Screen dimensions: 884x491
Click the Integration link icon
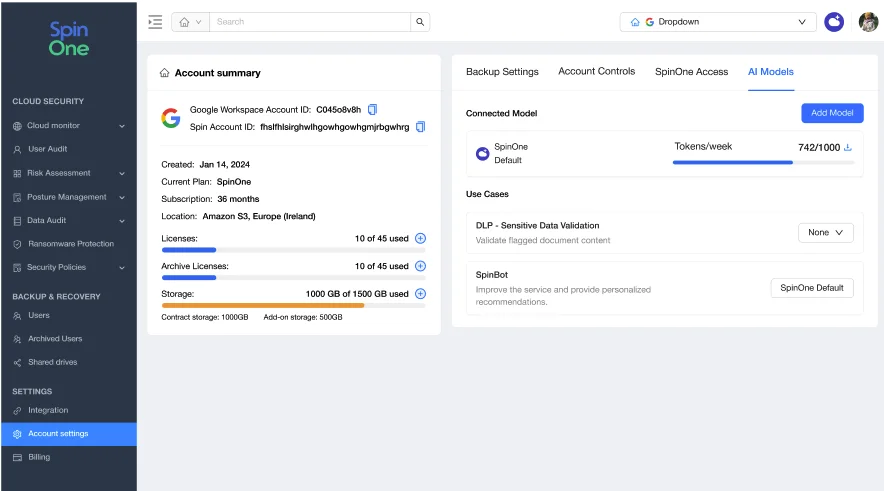17,410
